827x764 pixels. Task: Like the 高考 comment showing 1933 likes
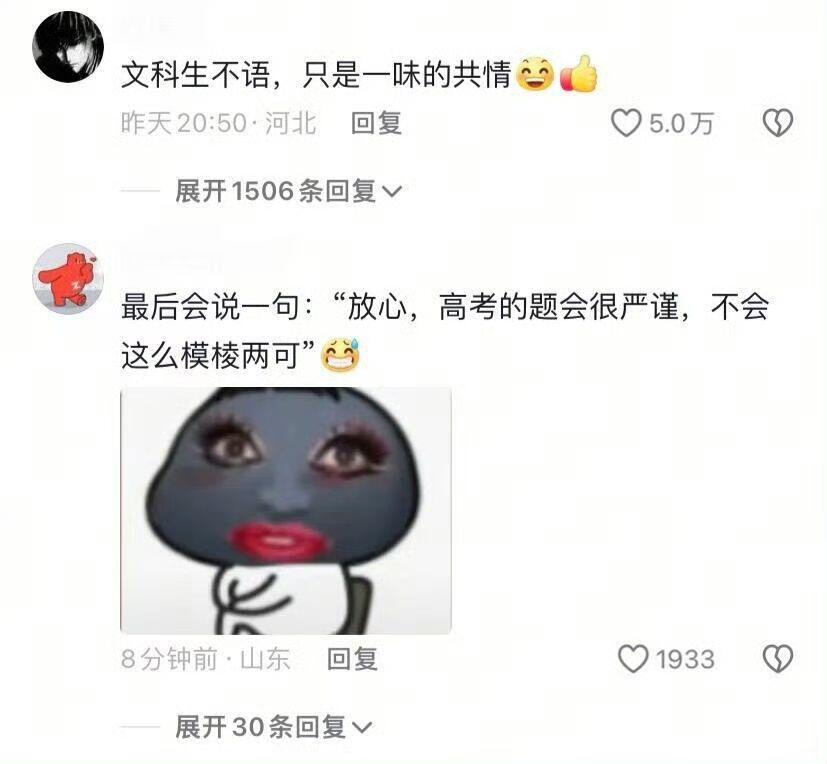point(633,659)
